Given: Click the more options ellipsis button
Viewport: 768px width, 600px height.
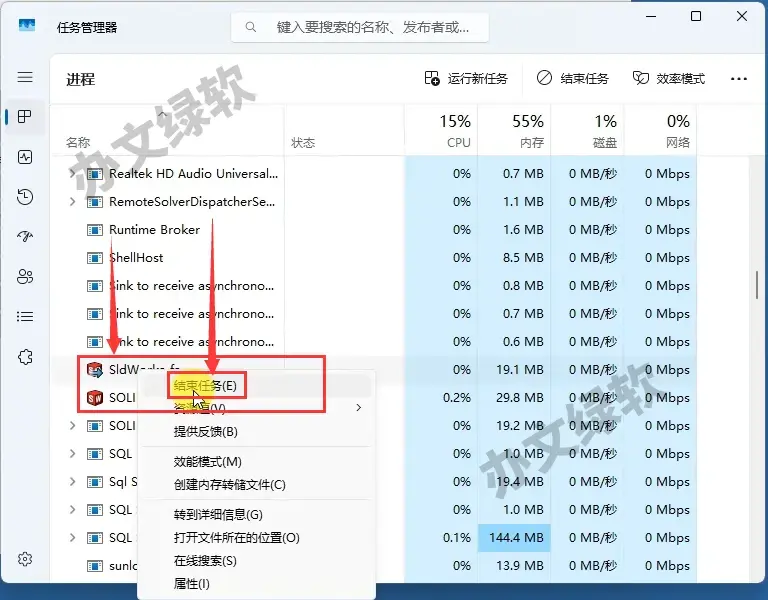Looking at the screenshot, I should [x=739, y=79].
